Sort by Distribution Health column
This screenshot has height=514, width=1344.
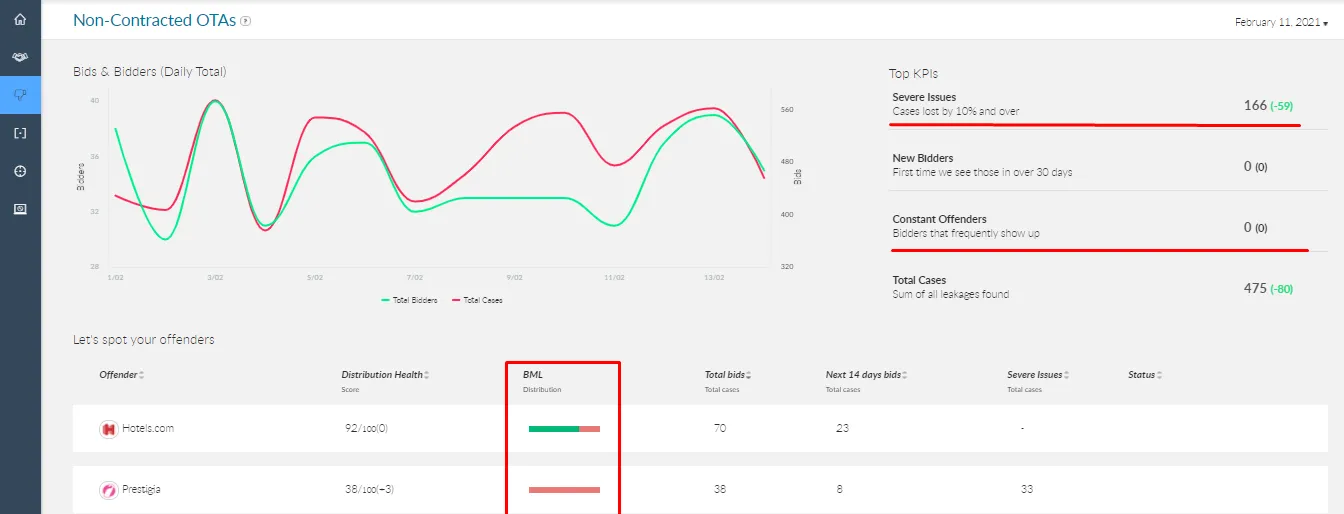[x=385, y=375]
